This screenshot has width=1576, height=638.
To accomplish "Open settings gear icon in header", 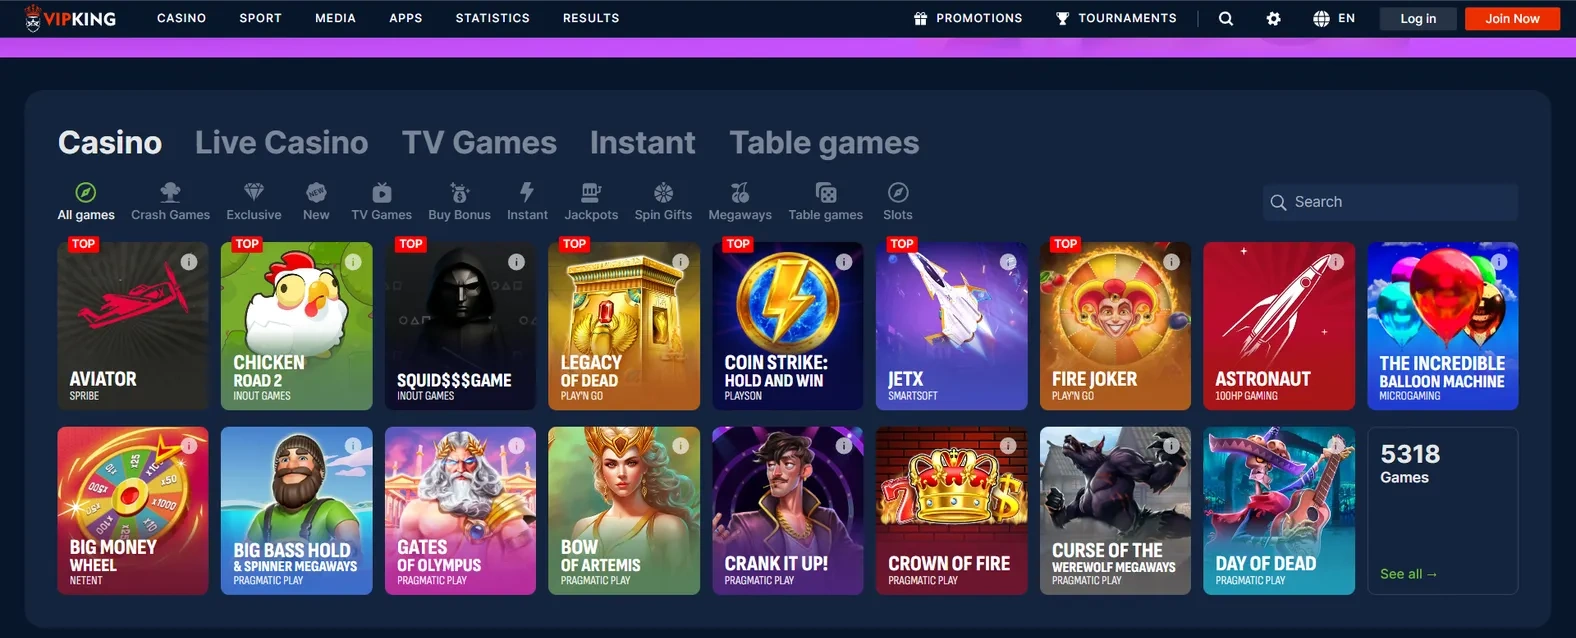I will click(1273, 18).
